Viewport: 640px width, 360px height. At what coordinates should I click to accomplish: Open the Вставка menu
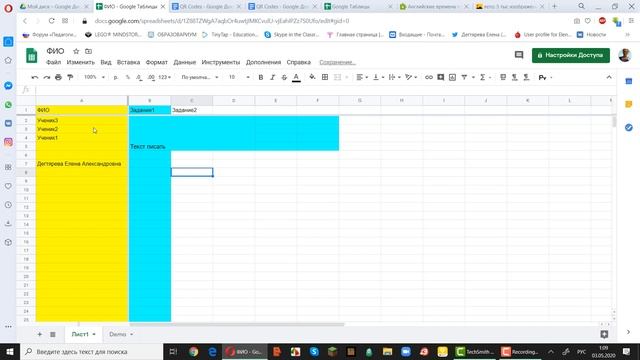pos(128,62)
